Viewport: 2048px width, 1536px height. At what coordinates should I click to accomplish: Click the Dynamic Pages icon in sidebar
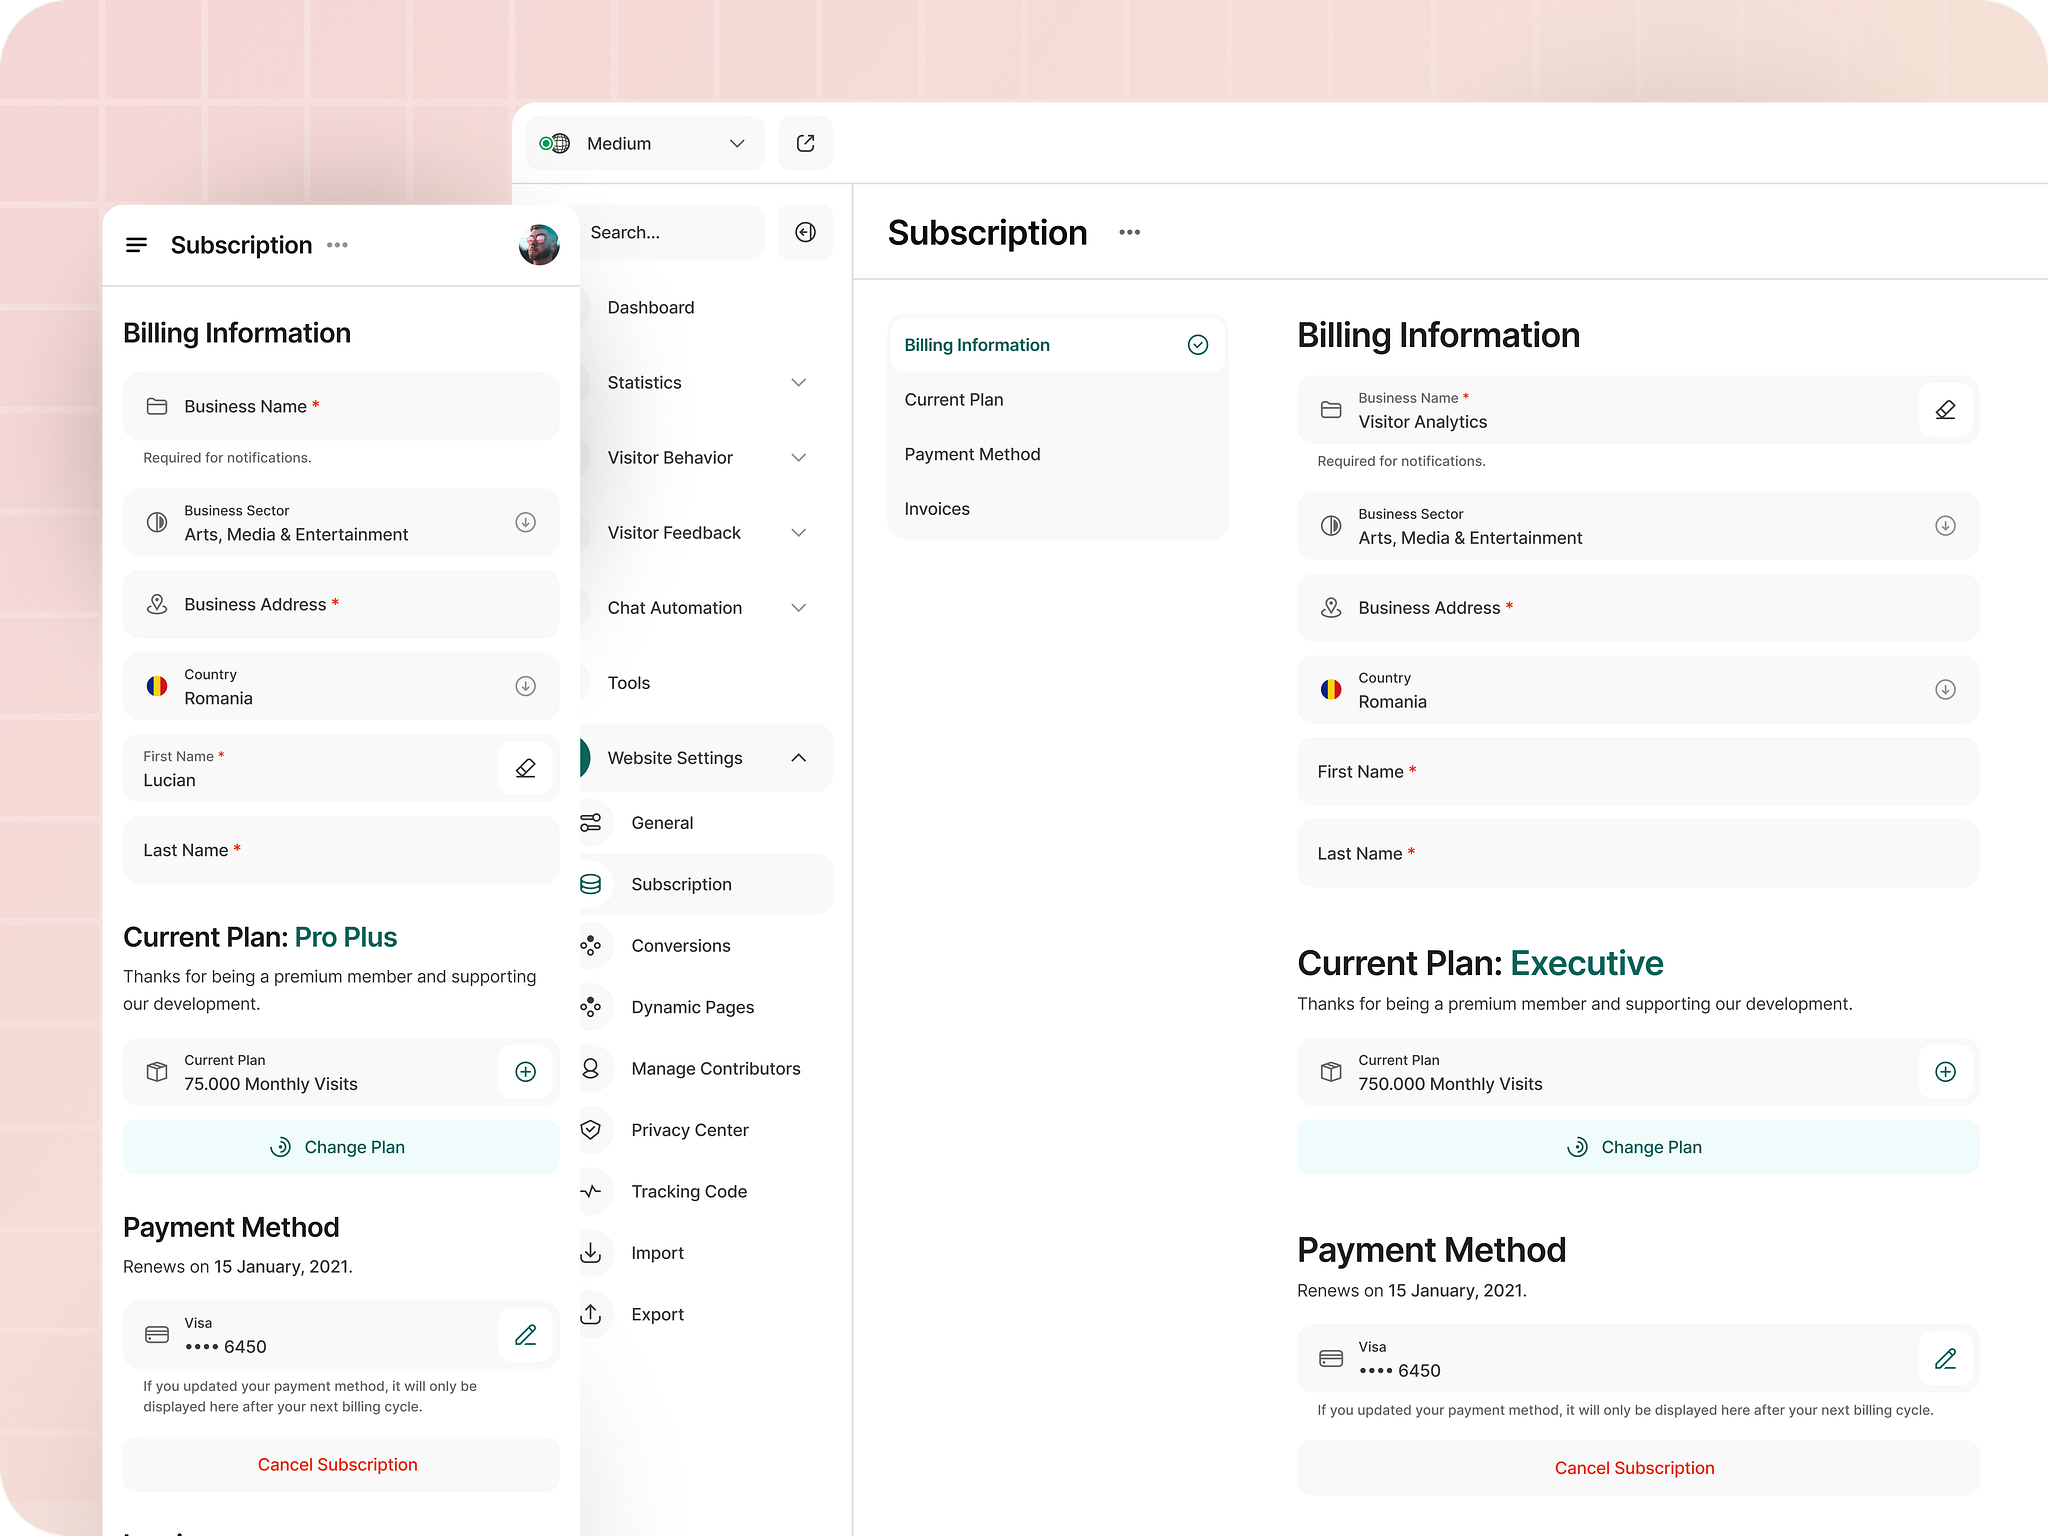pos(592,1007)
